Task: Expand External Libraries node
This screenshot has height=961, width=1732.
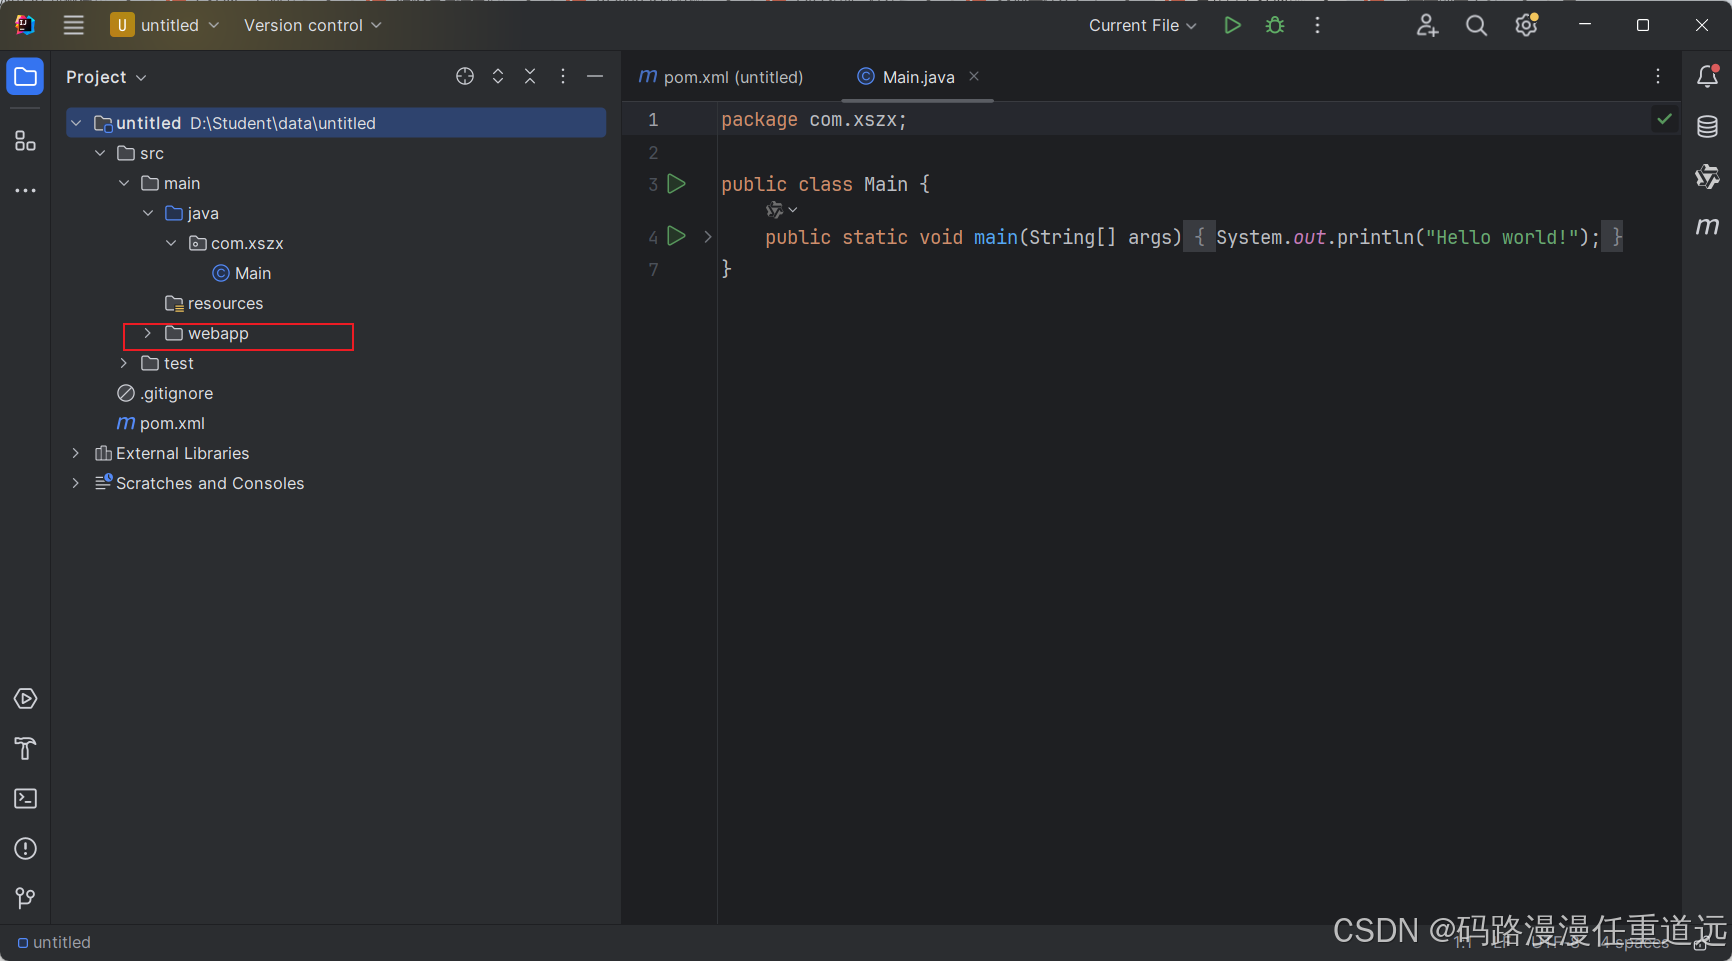Action: coord(76,453)
